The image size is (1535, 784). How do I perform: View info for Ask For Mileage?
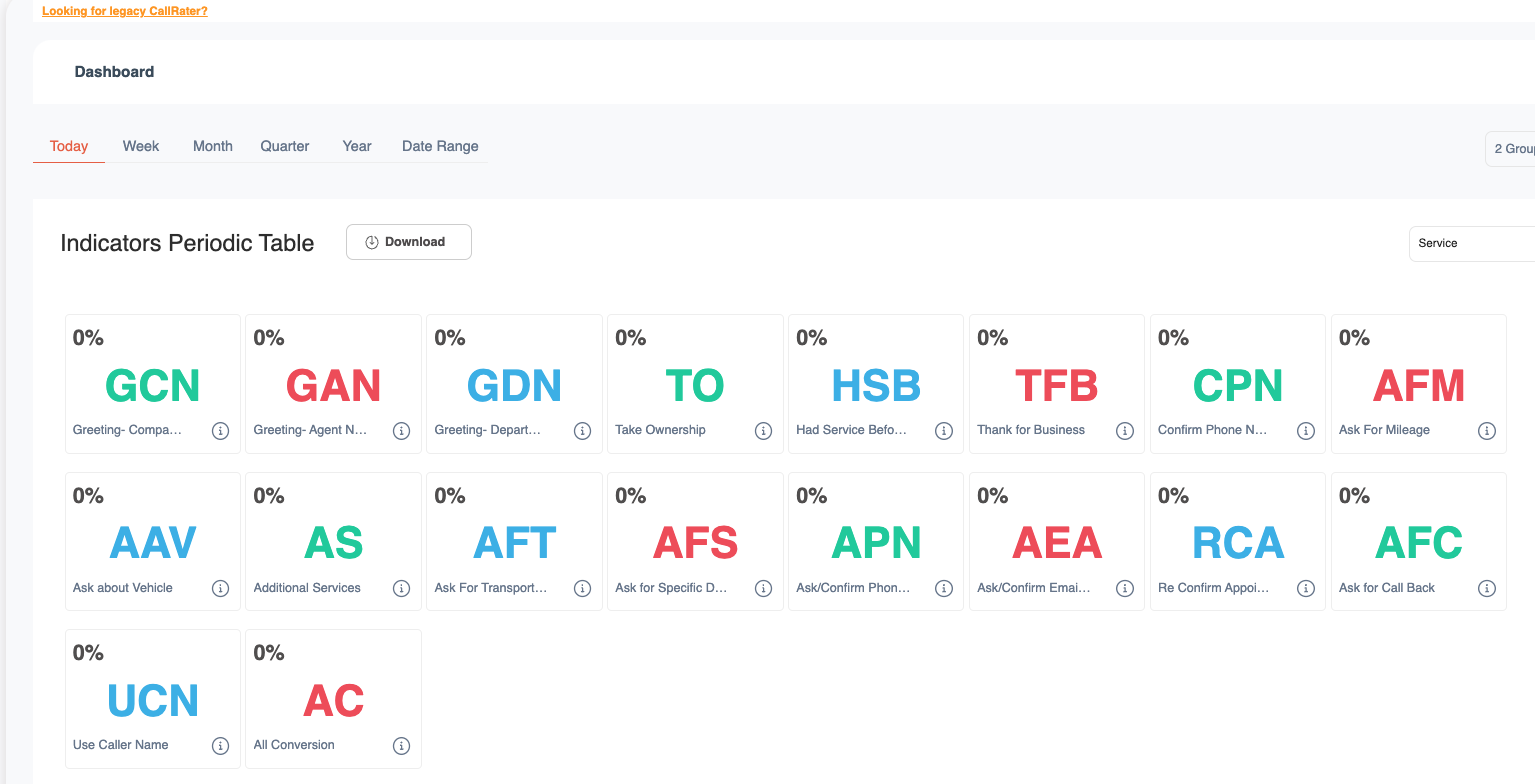coord(1487,431)
